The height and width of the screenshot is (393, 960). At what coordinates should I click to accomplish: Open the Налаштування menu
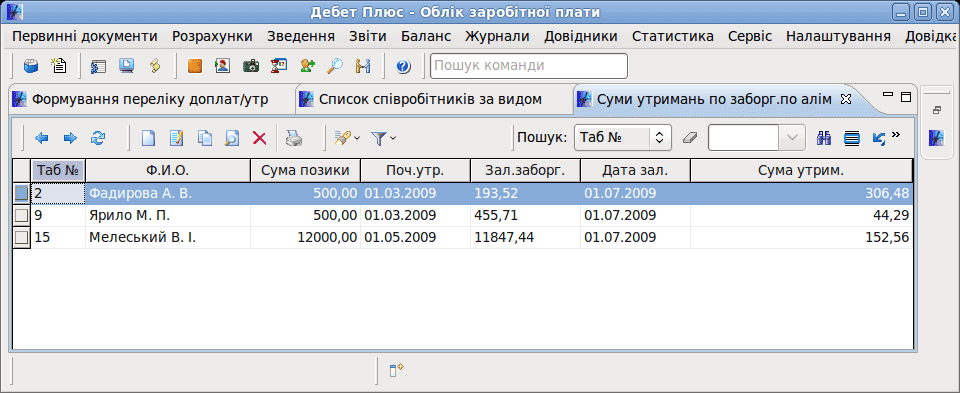[x=838, y=36]
